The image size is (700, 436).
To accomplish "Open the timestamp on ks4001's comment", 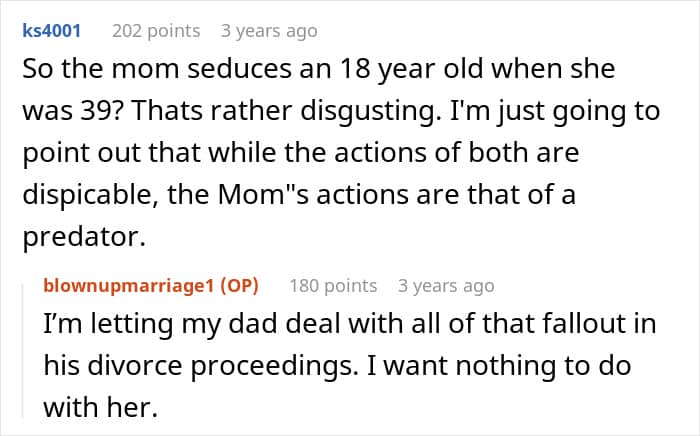I will pyautogui.click(x=268, y=31).
